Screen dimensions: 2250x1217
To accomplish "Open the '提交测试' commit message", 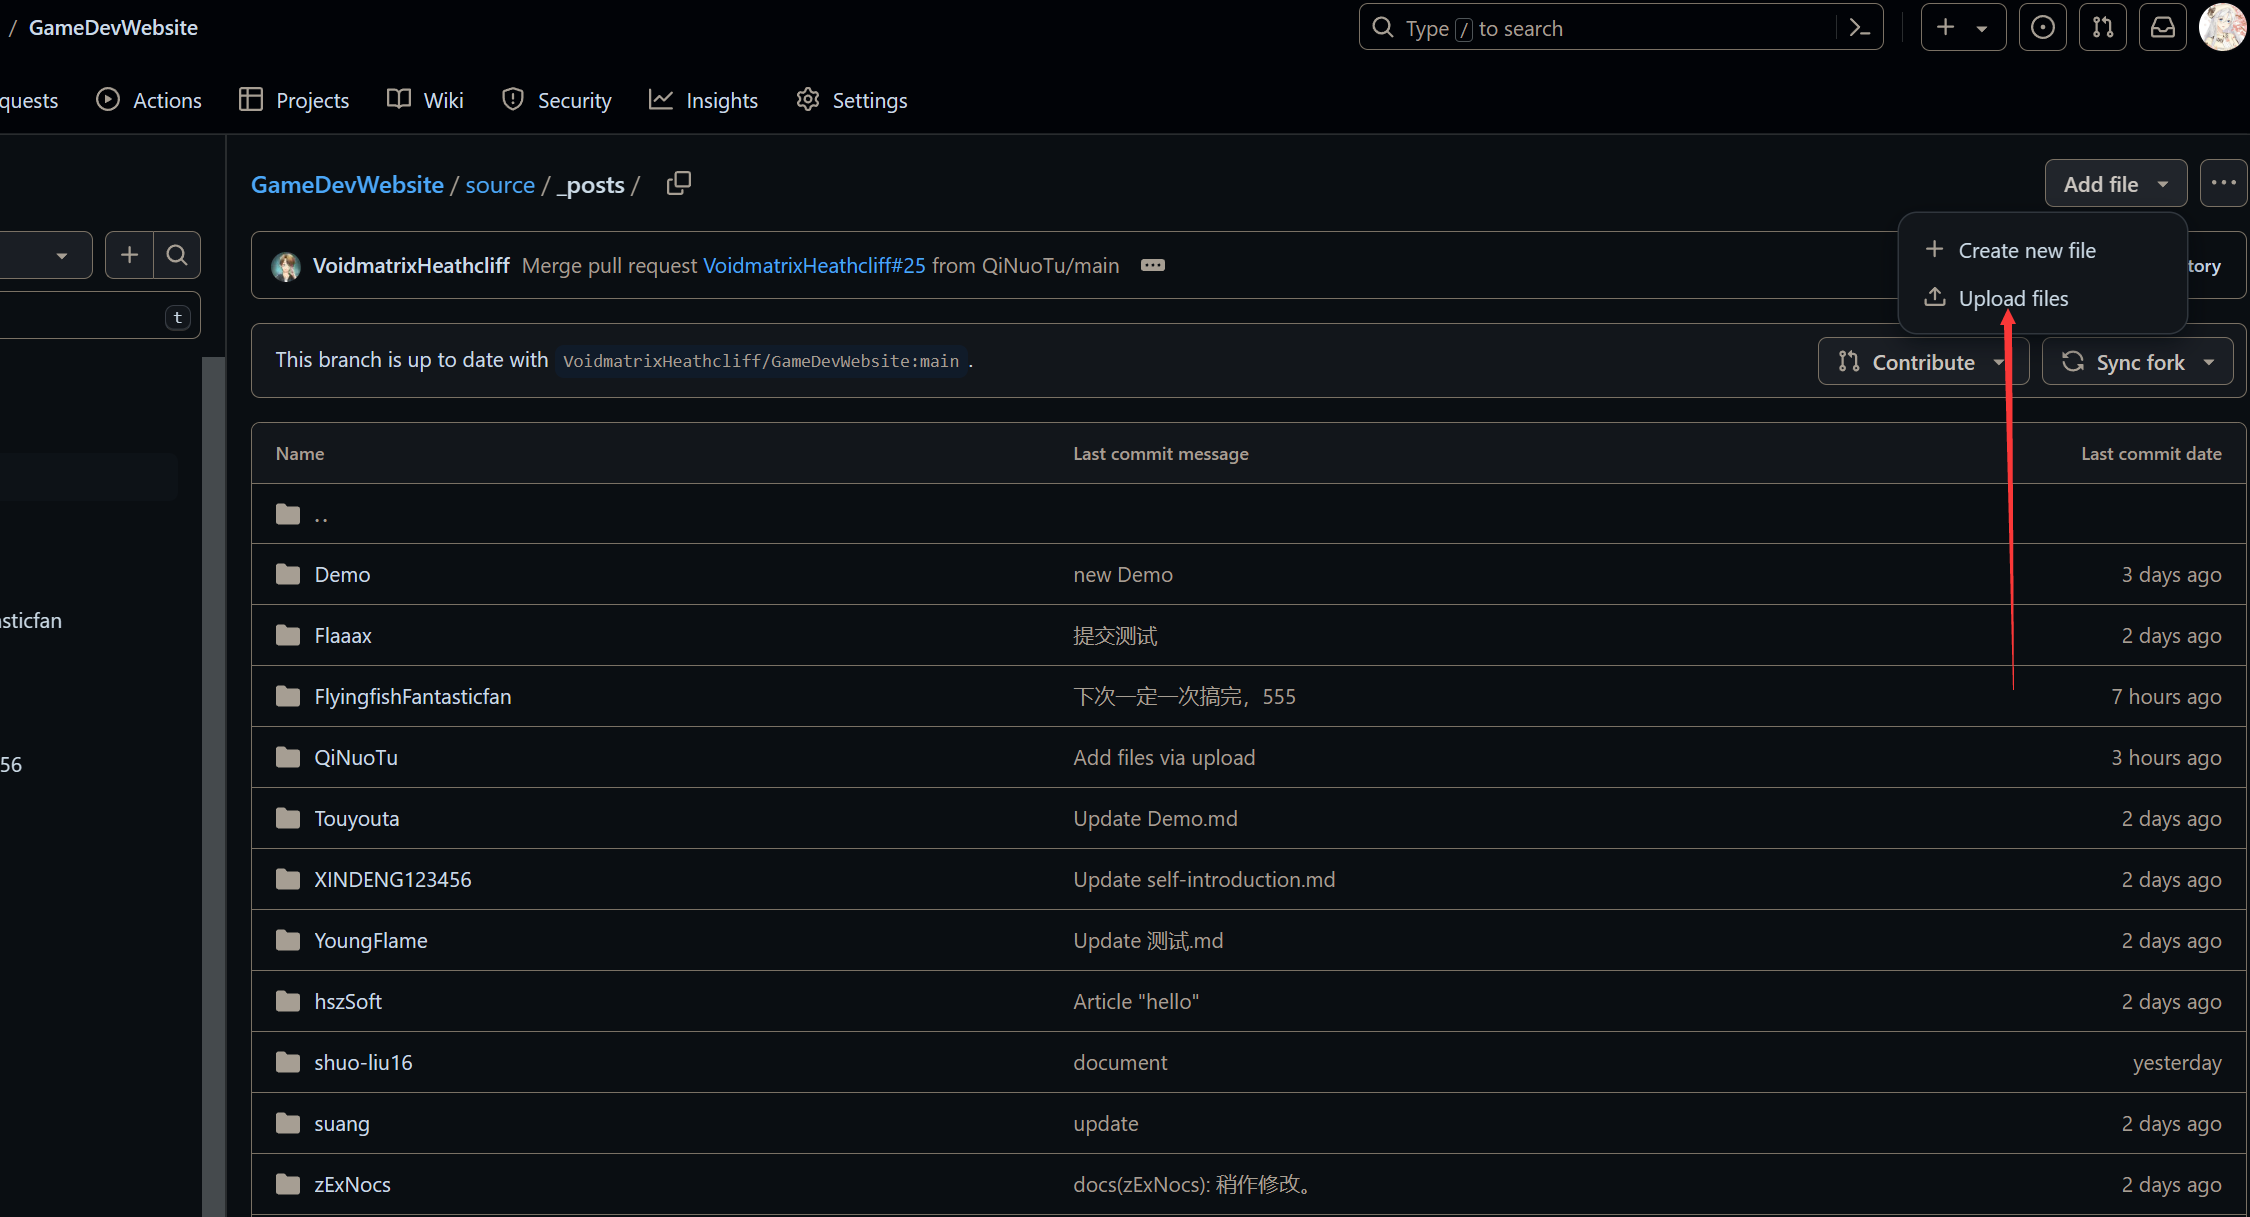I will pos(1115,636).
